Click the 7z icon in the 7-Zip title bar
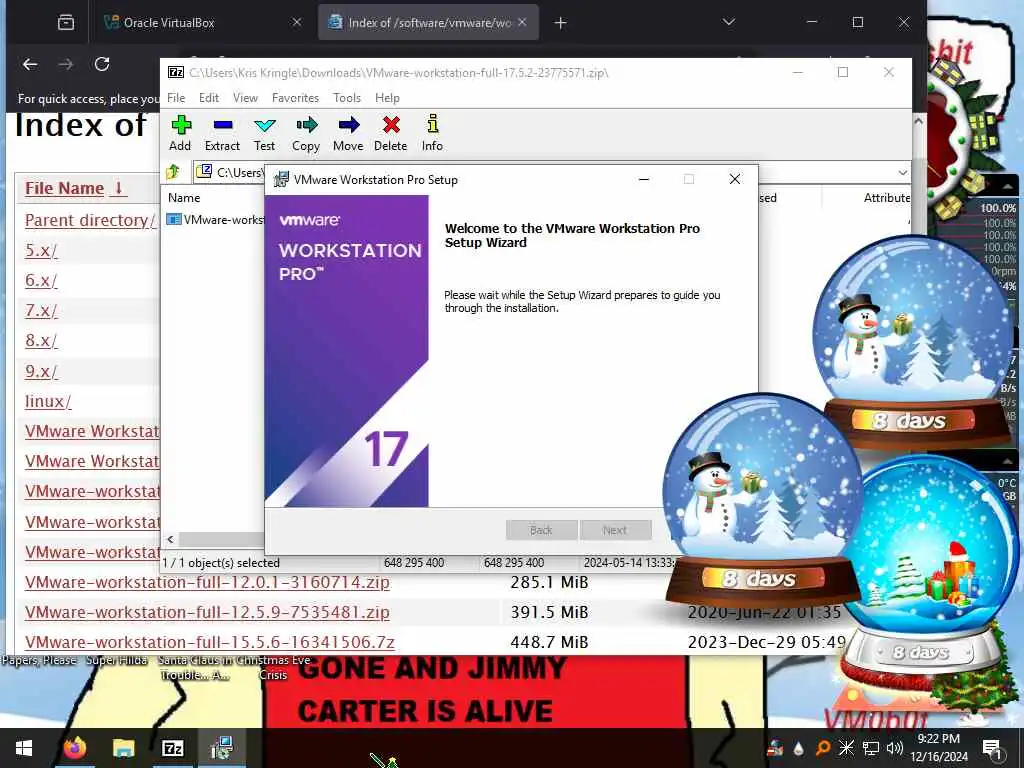 [x=176, y=72]
